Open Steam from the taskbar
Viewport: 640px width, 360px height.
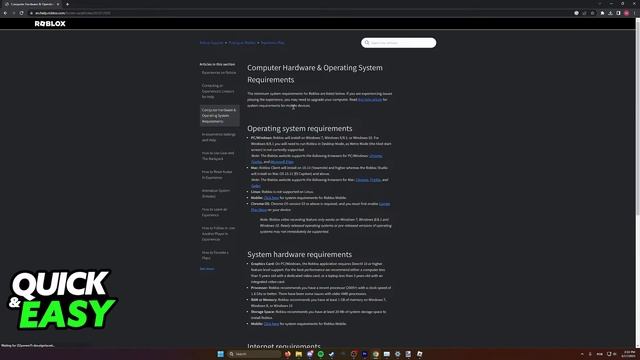[x=331, y=354]
